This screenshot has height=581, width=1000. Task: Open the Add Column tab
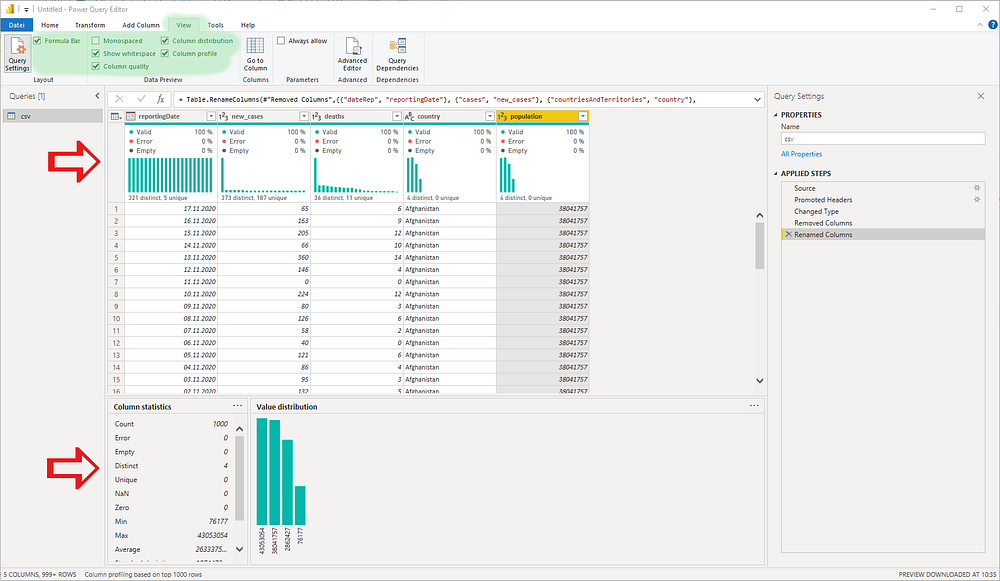141,25
